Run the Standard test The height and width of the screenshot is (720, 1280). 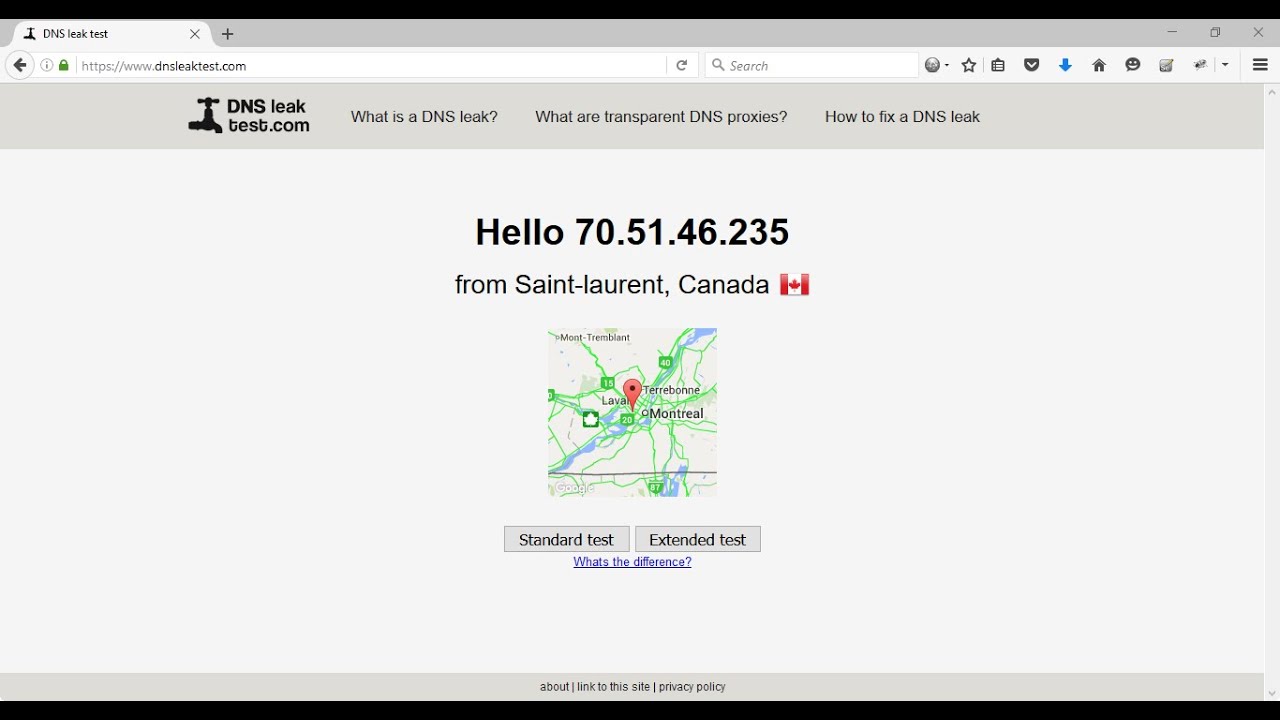567,540
